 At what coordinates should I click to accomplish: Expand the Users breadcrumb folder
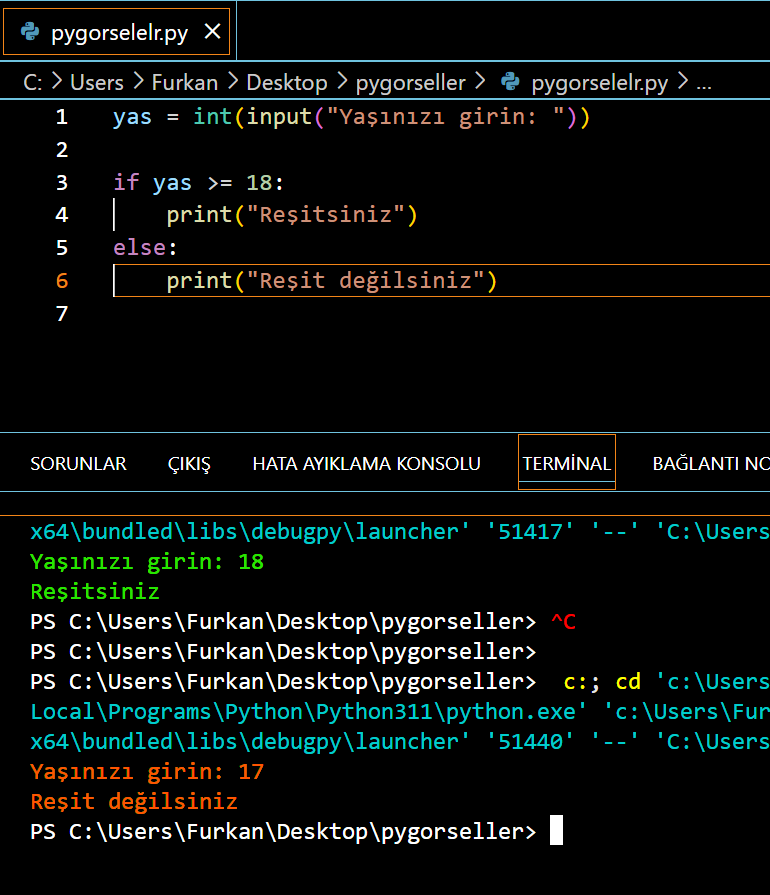(97, 82)
